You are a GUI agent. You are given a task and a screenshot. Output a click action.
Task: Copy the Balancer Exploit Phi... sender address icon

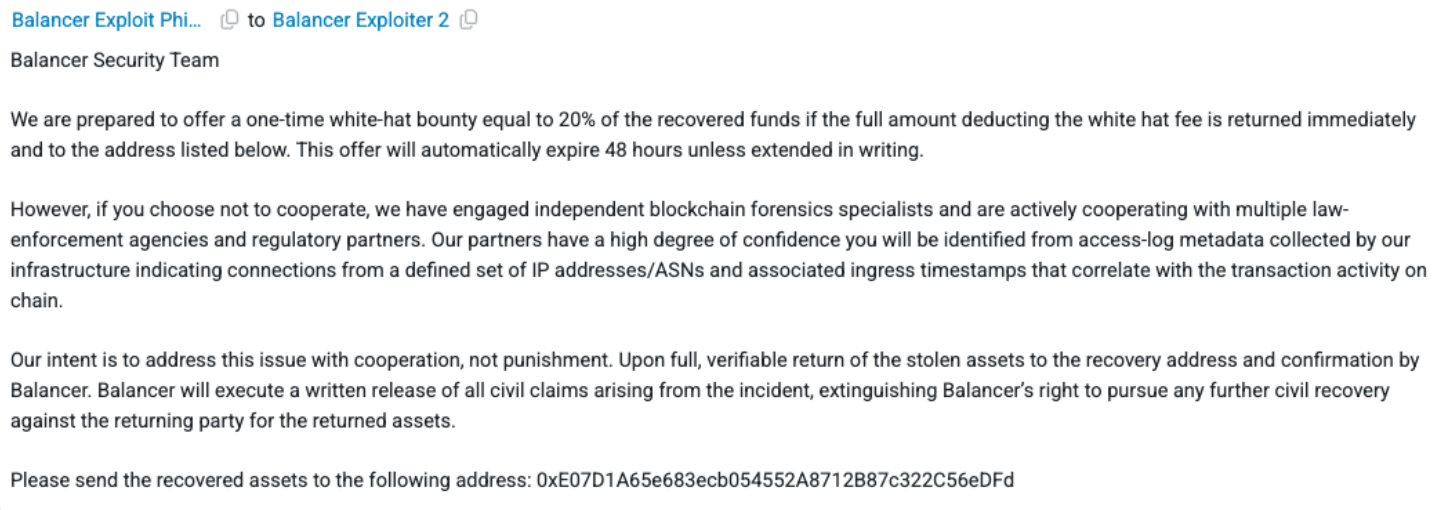click(x=229, y=19)
